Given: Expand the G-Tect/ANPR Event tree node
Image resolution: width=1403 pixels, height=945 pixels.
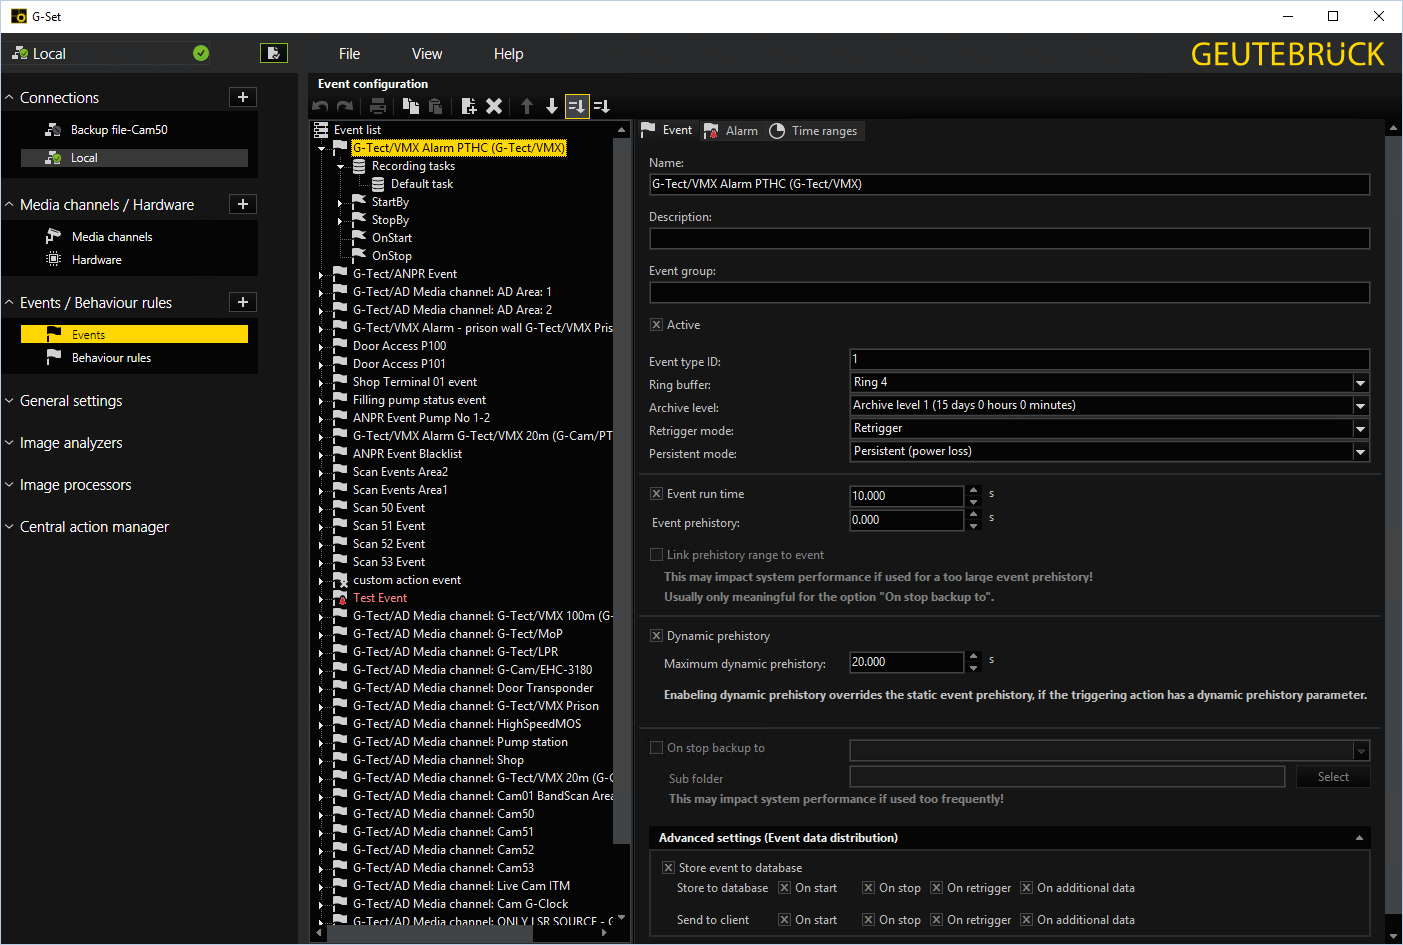Looking at the screenshot, I should (322, 275).
